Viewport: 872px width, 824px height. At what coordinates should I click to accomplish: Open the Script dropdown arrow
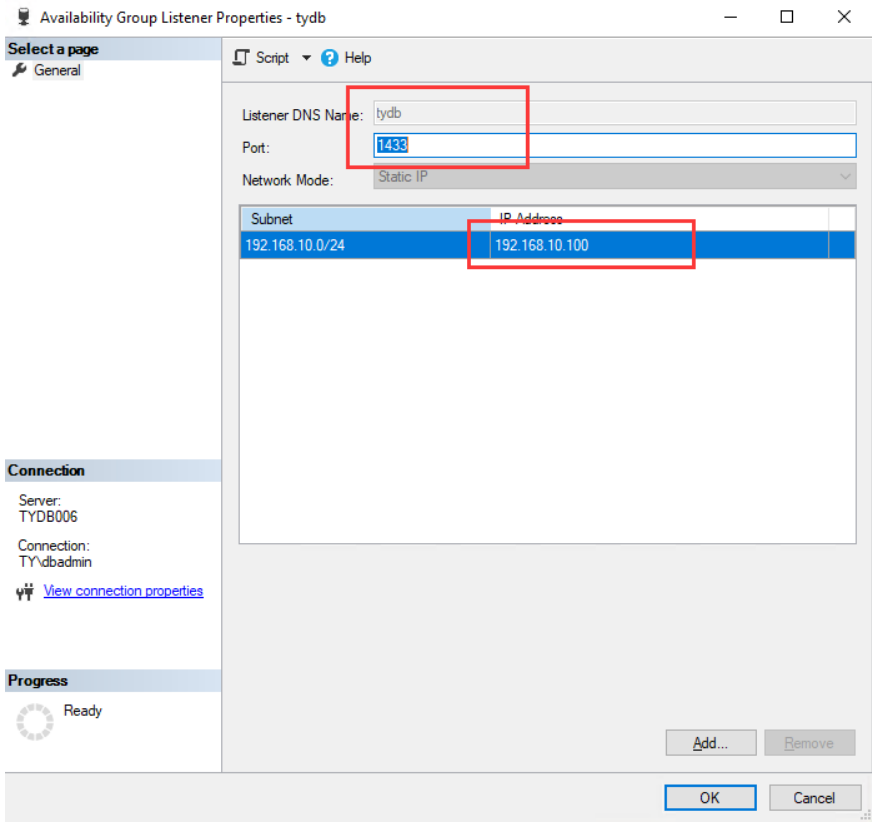coord(306,57)
